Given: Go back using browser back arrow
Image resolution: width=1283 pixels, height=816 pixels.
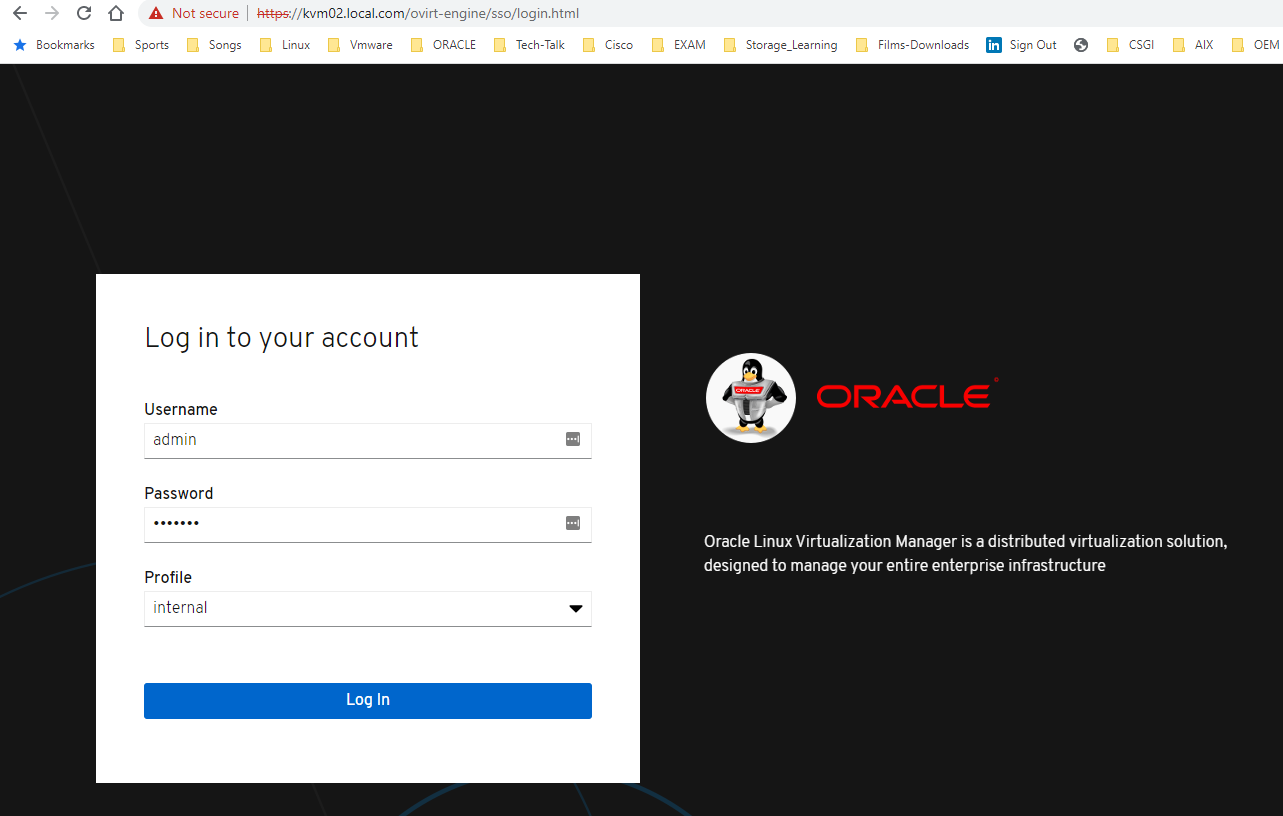Looking at the screenshot, I should 19,13.
